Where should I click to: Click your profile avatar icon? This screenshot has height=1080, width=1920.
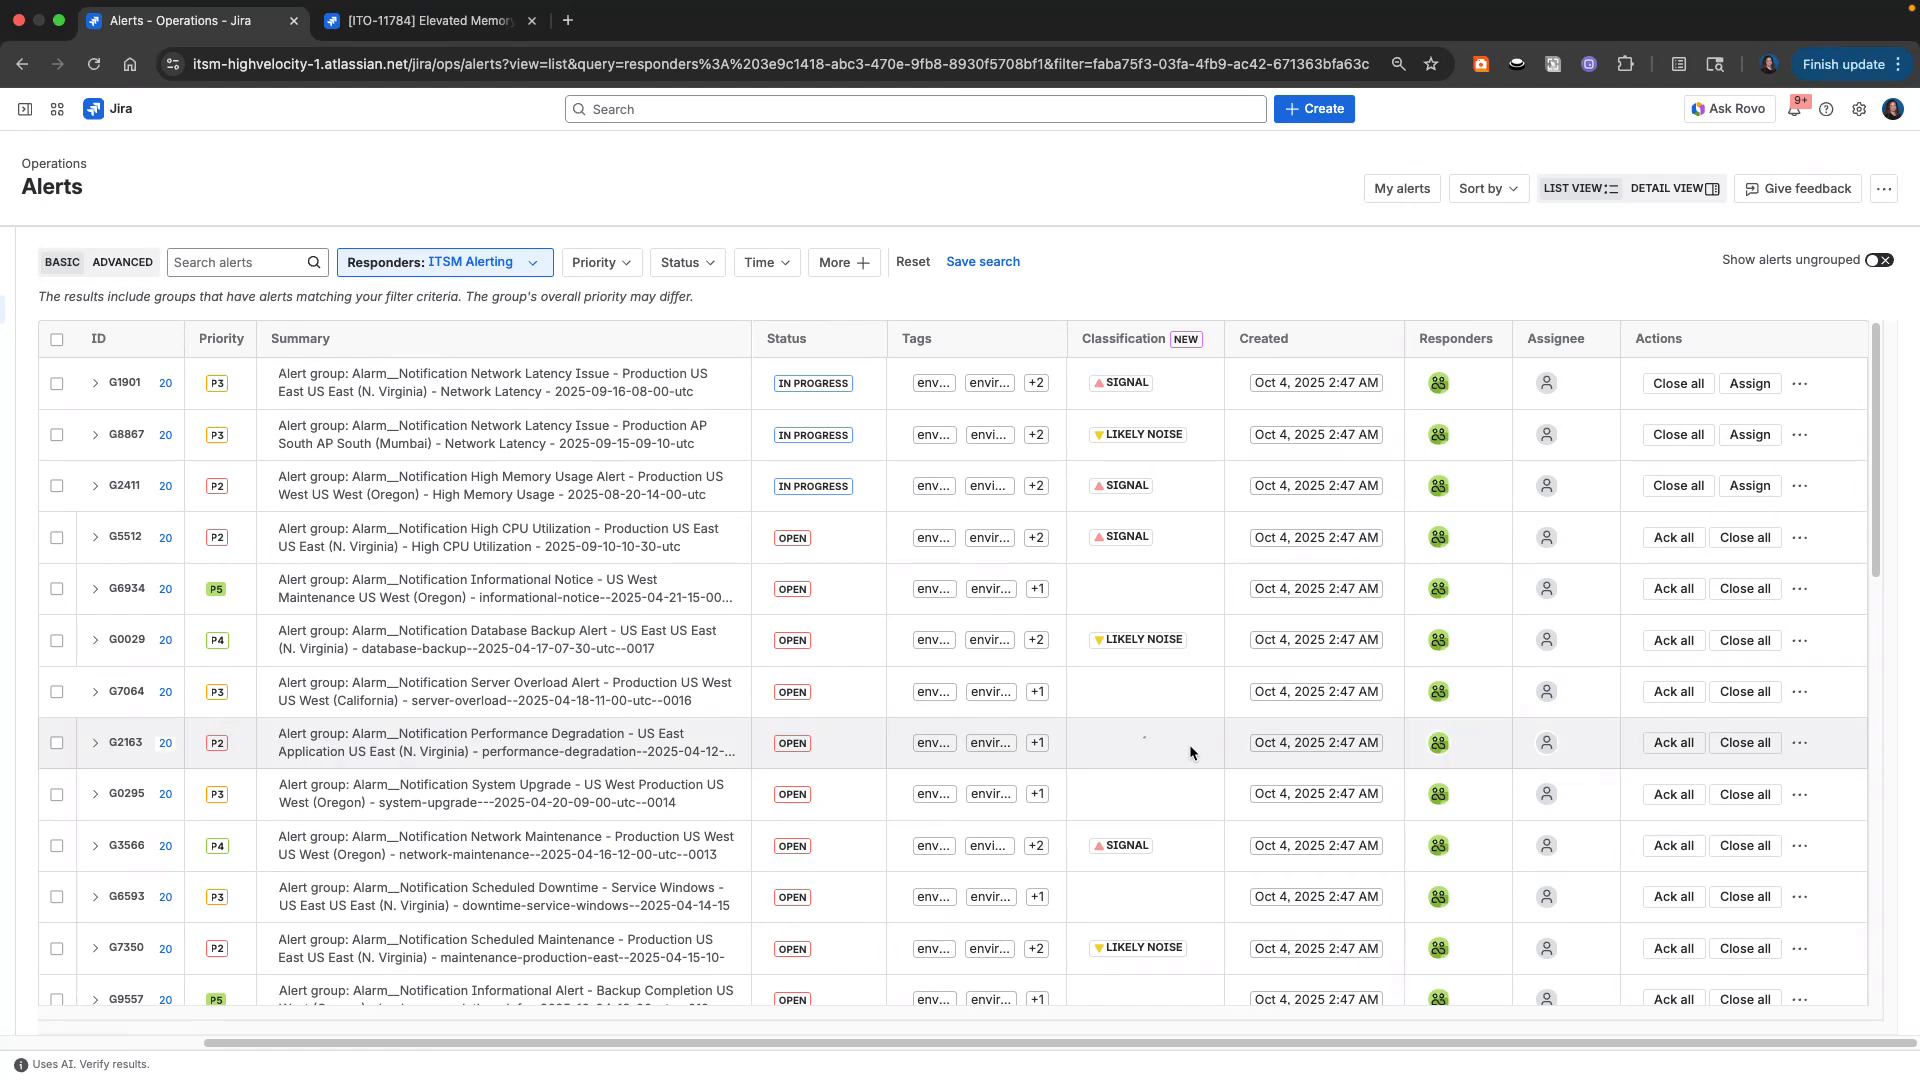click(1892, 109)
